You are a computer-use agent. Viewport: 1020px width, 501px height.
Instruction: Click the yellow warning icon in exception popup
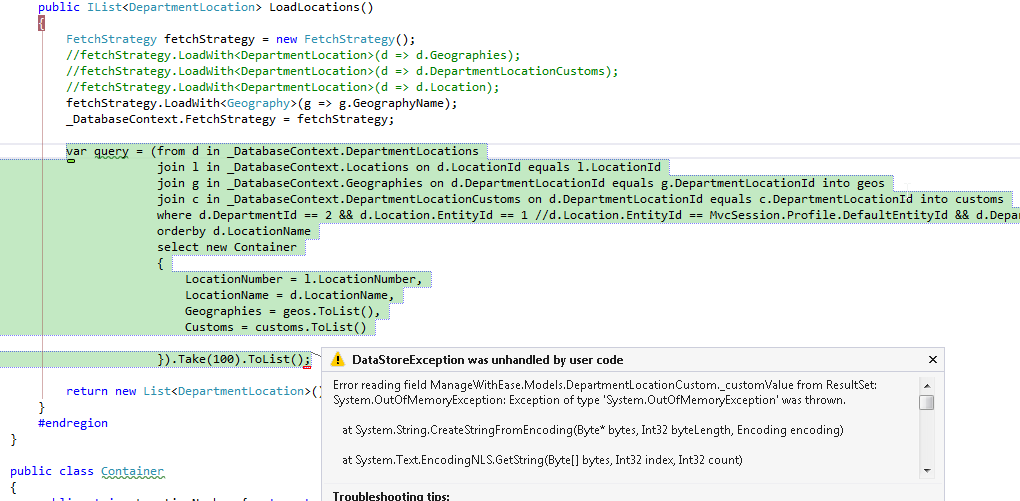pos(337,359)
